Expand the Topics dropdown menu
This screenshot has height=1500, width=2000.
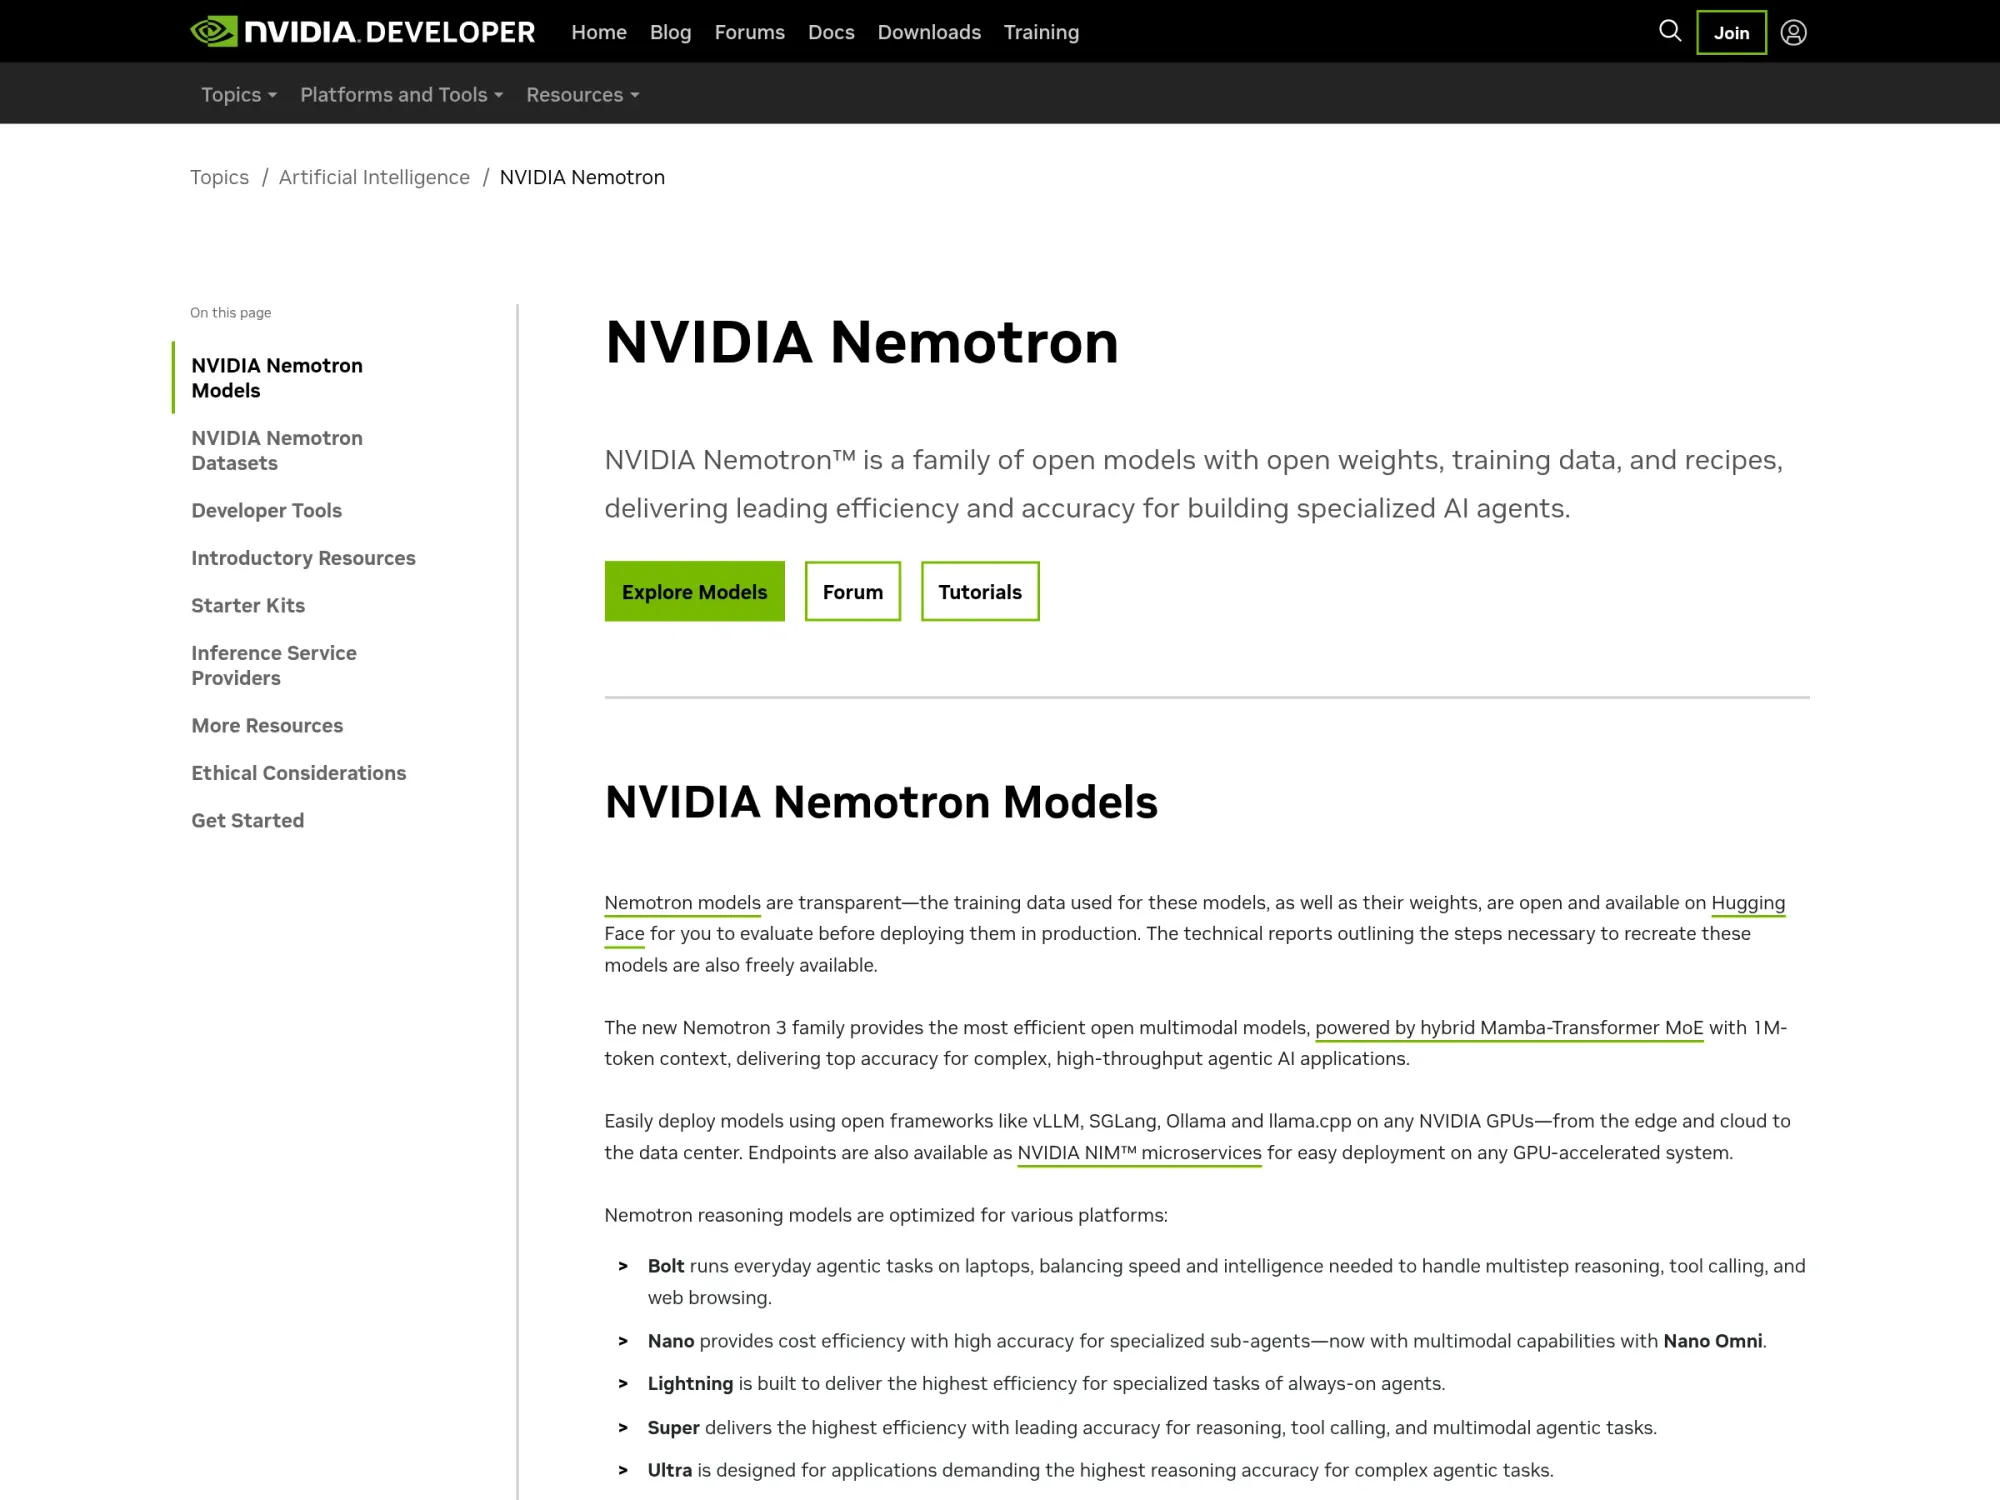pos(239,95)
